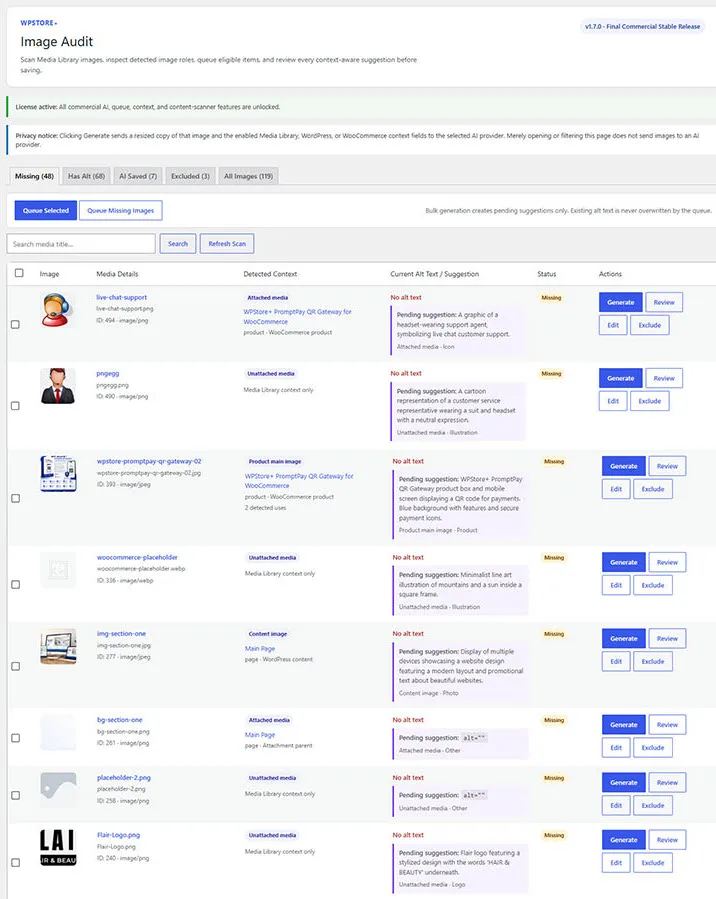Click the Search button

tap(178, 244)
